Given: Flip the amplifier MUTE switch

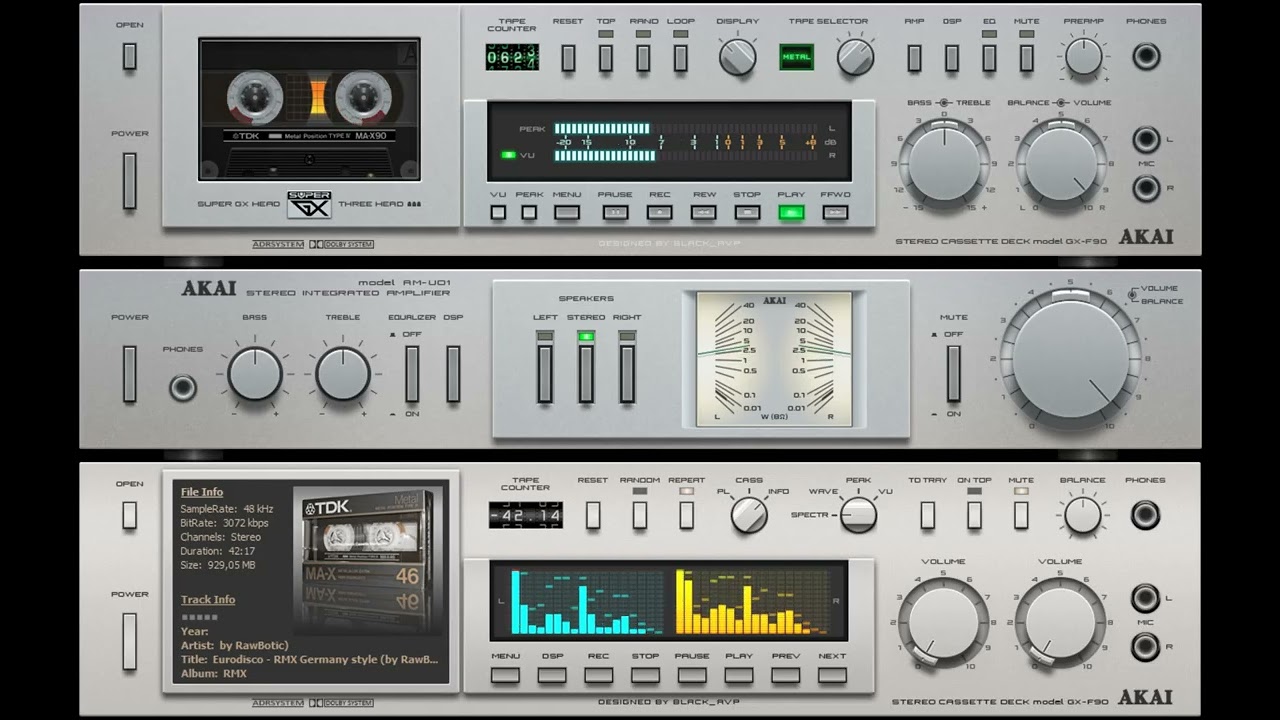Looking at the screenshot, I should pos(954,374).
